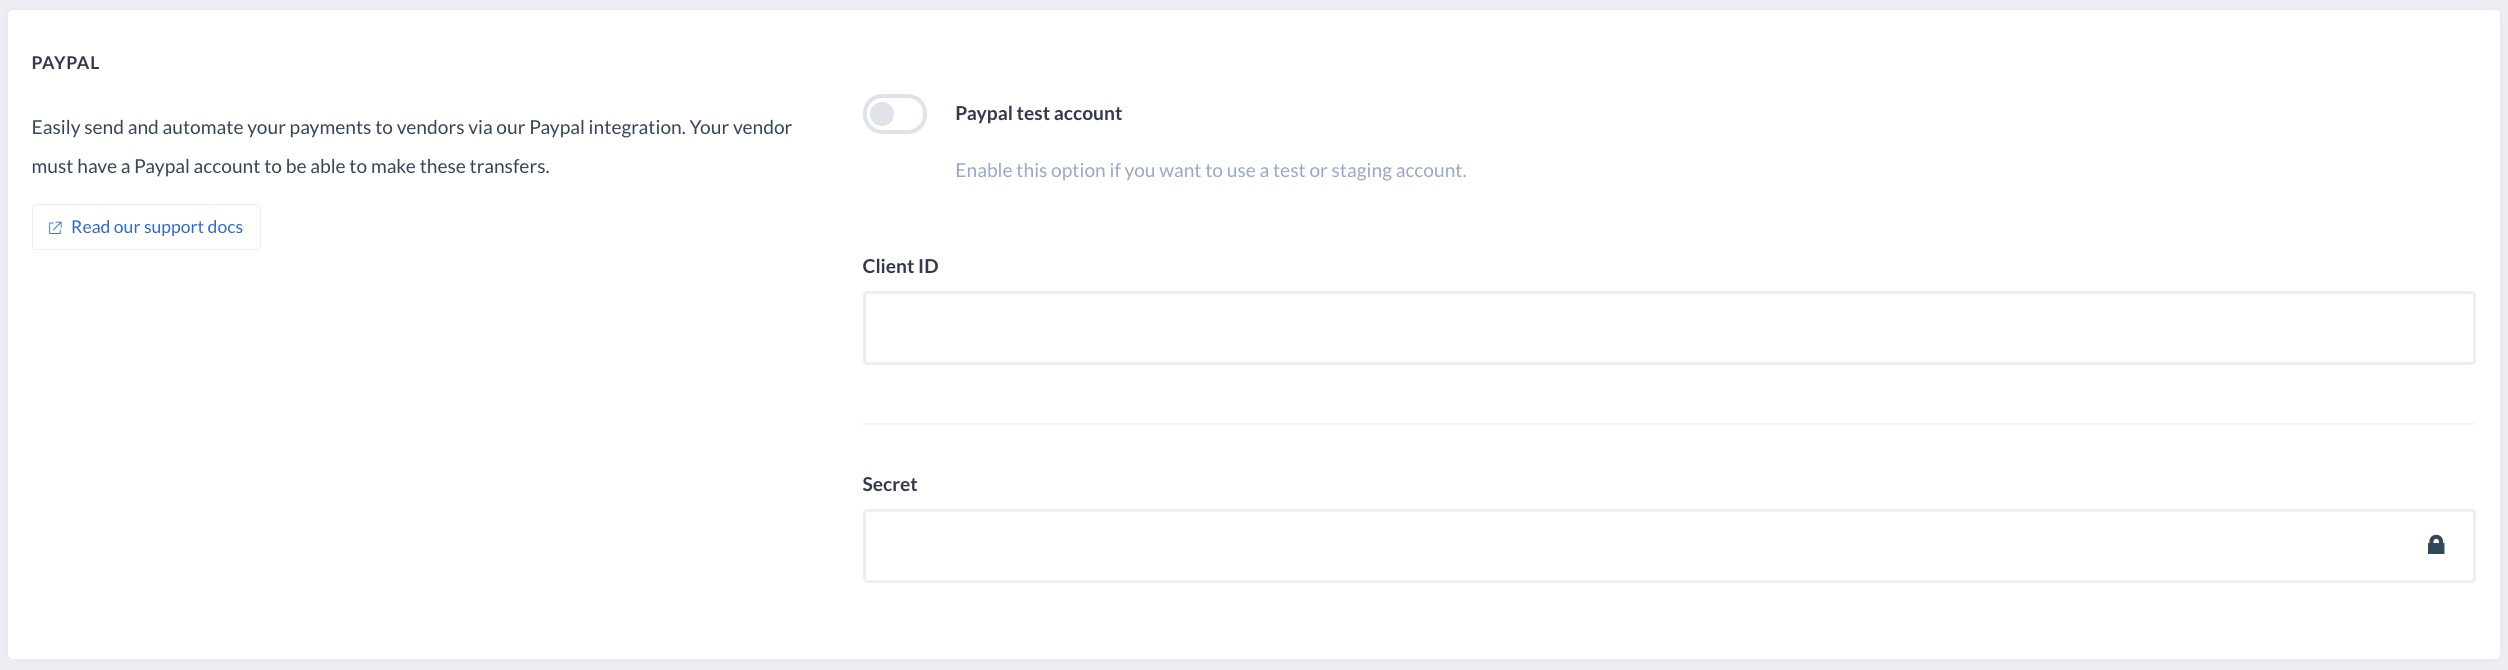Click the external-link icon beside support docs

pyautogui.click(x=55, y=228)
